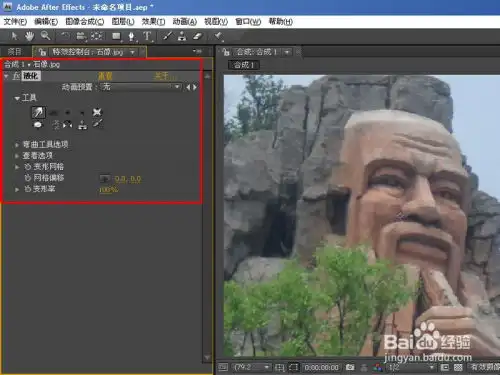Toggle the Composition viewer panel lock
This screenshot has height=375, width=500.
226,52
